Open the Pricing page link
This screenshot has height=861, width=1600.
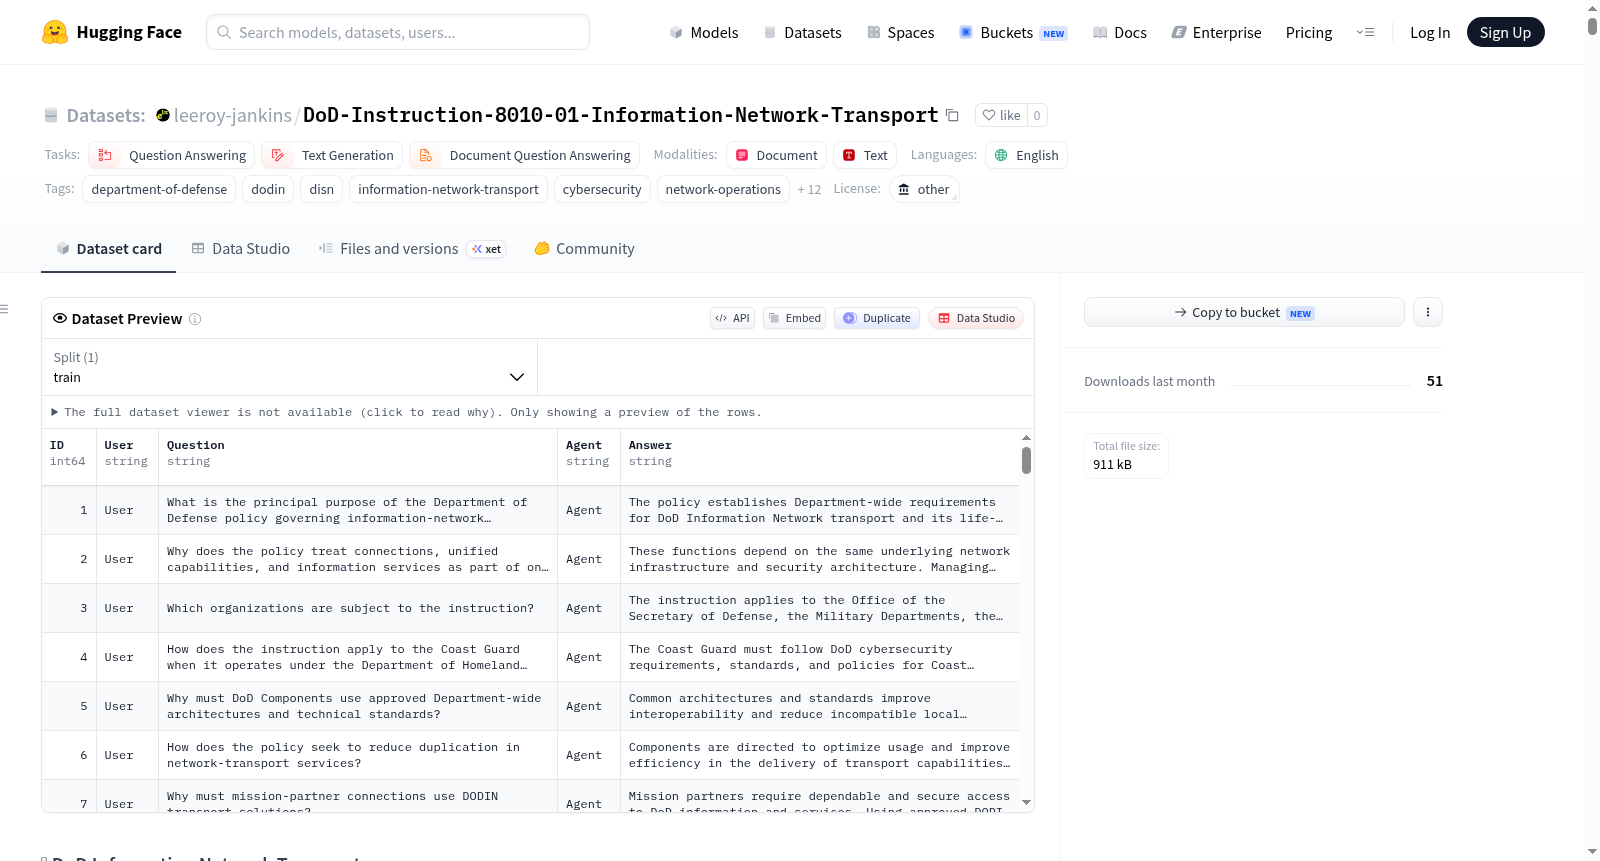click(x=1309, y=32)
